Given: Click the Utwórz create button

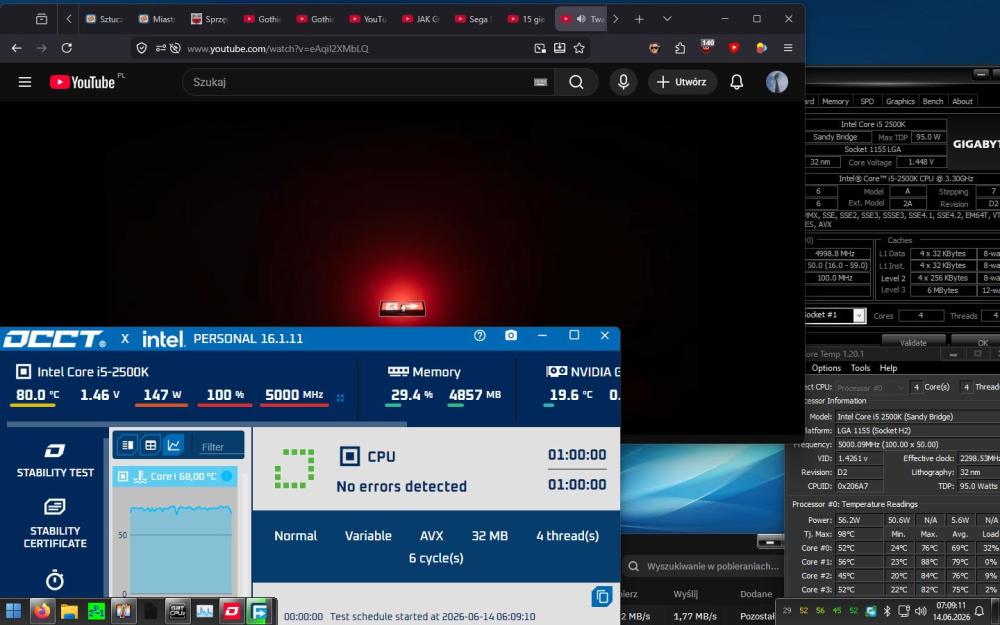Looking at the screenshot, I should coord(681,82).
